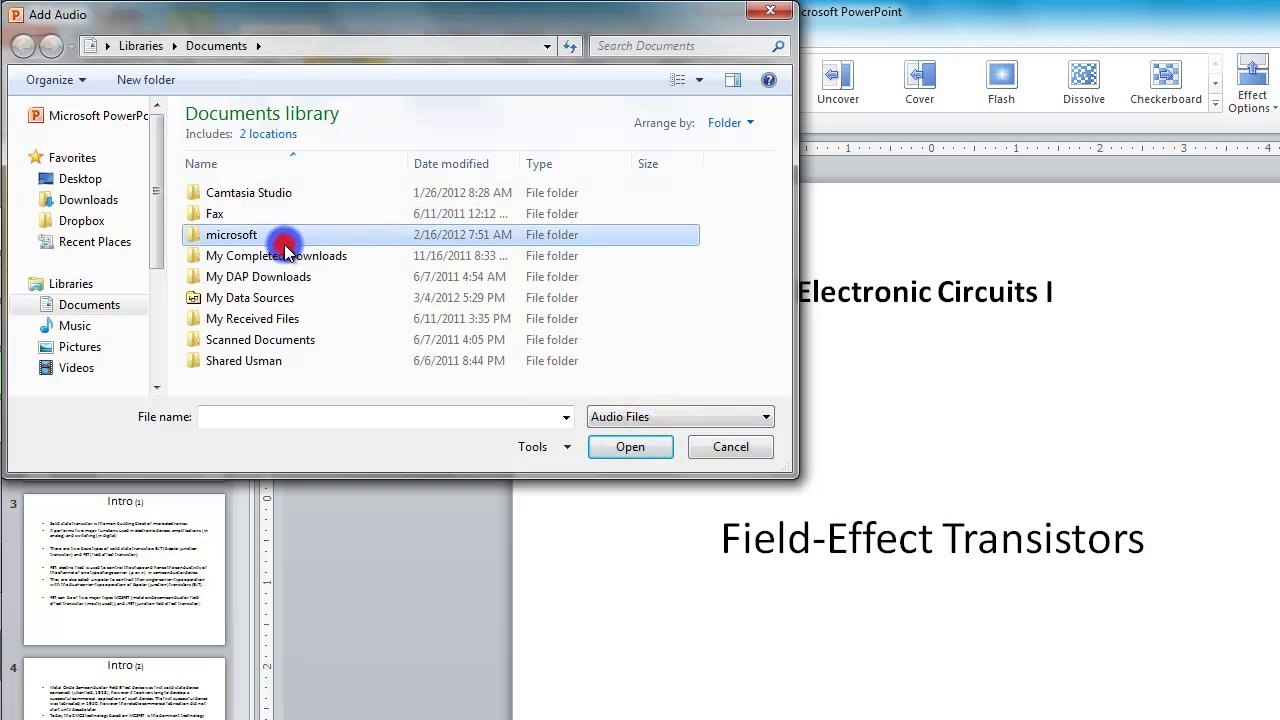This screenshot has height=720, width=1280.
Task: Open Audio Files type dropdown
Action: tap(680, 417)
